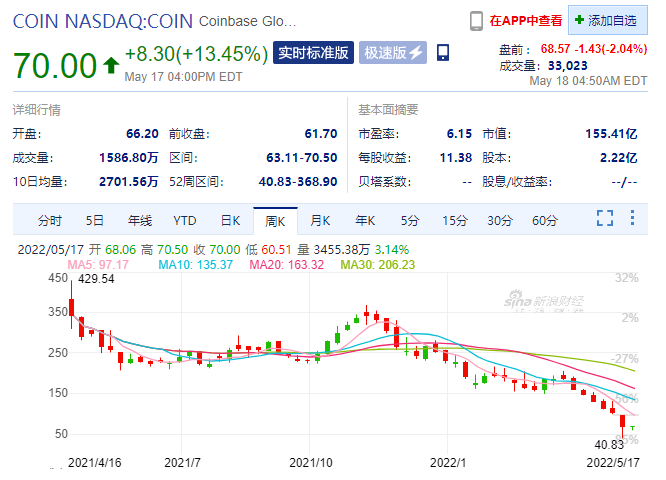Select the 年线 chart tab
Viewport: 666px width, 480px height.
pyautogui.click(x=140, y=221)
